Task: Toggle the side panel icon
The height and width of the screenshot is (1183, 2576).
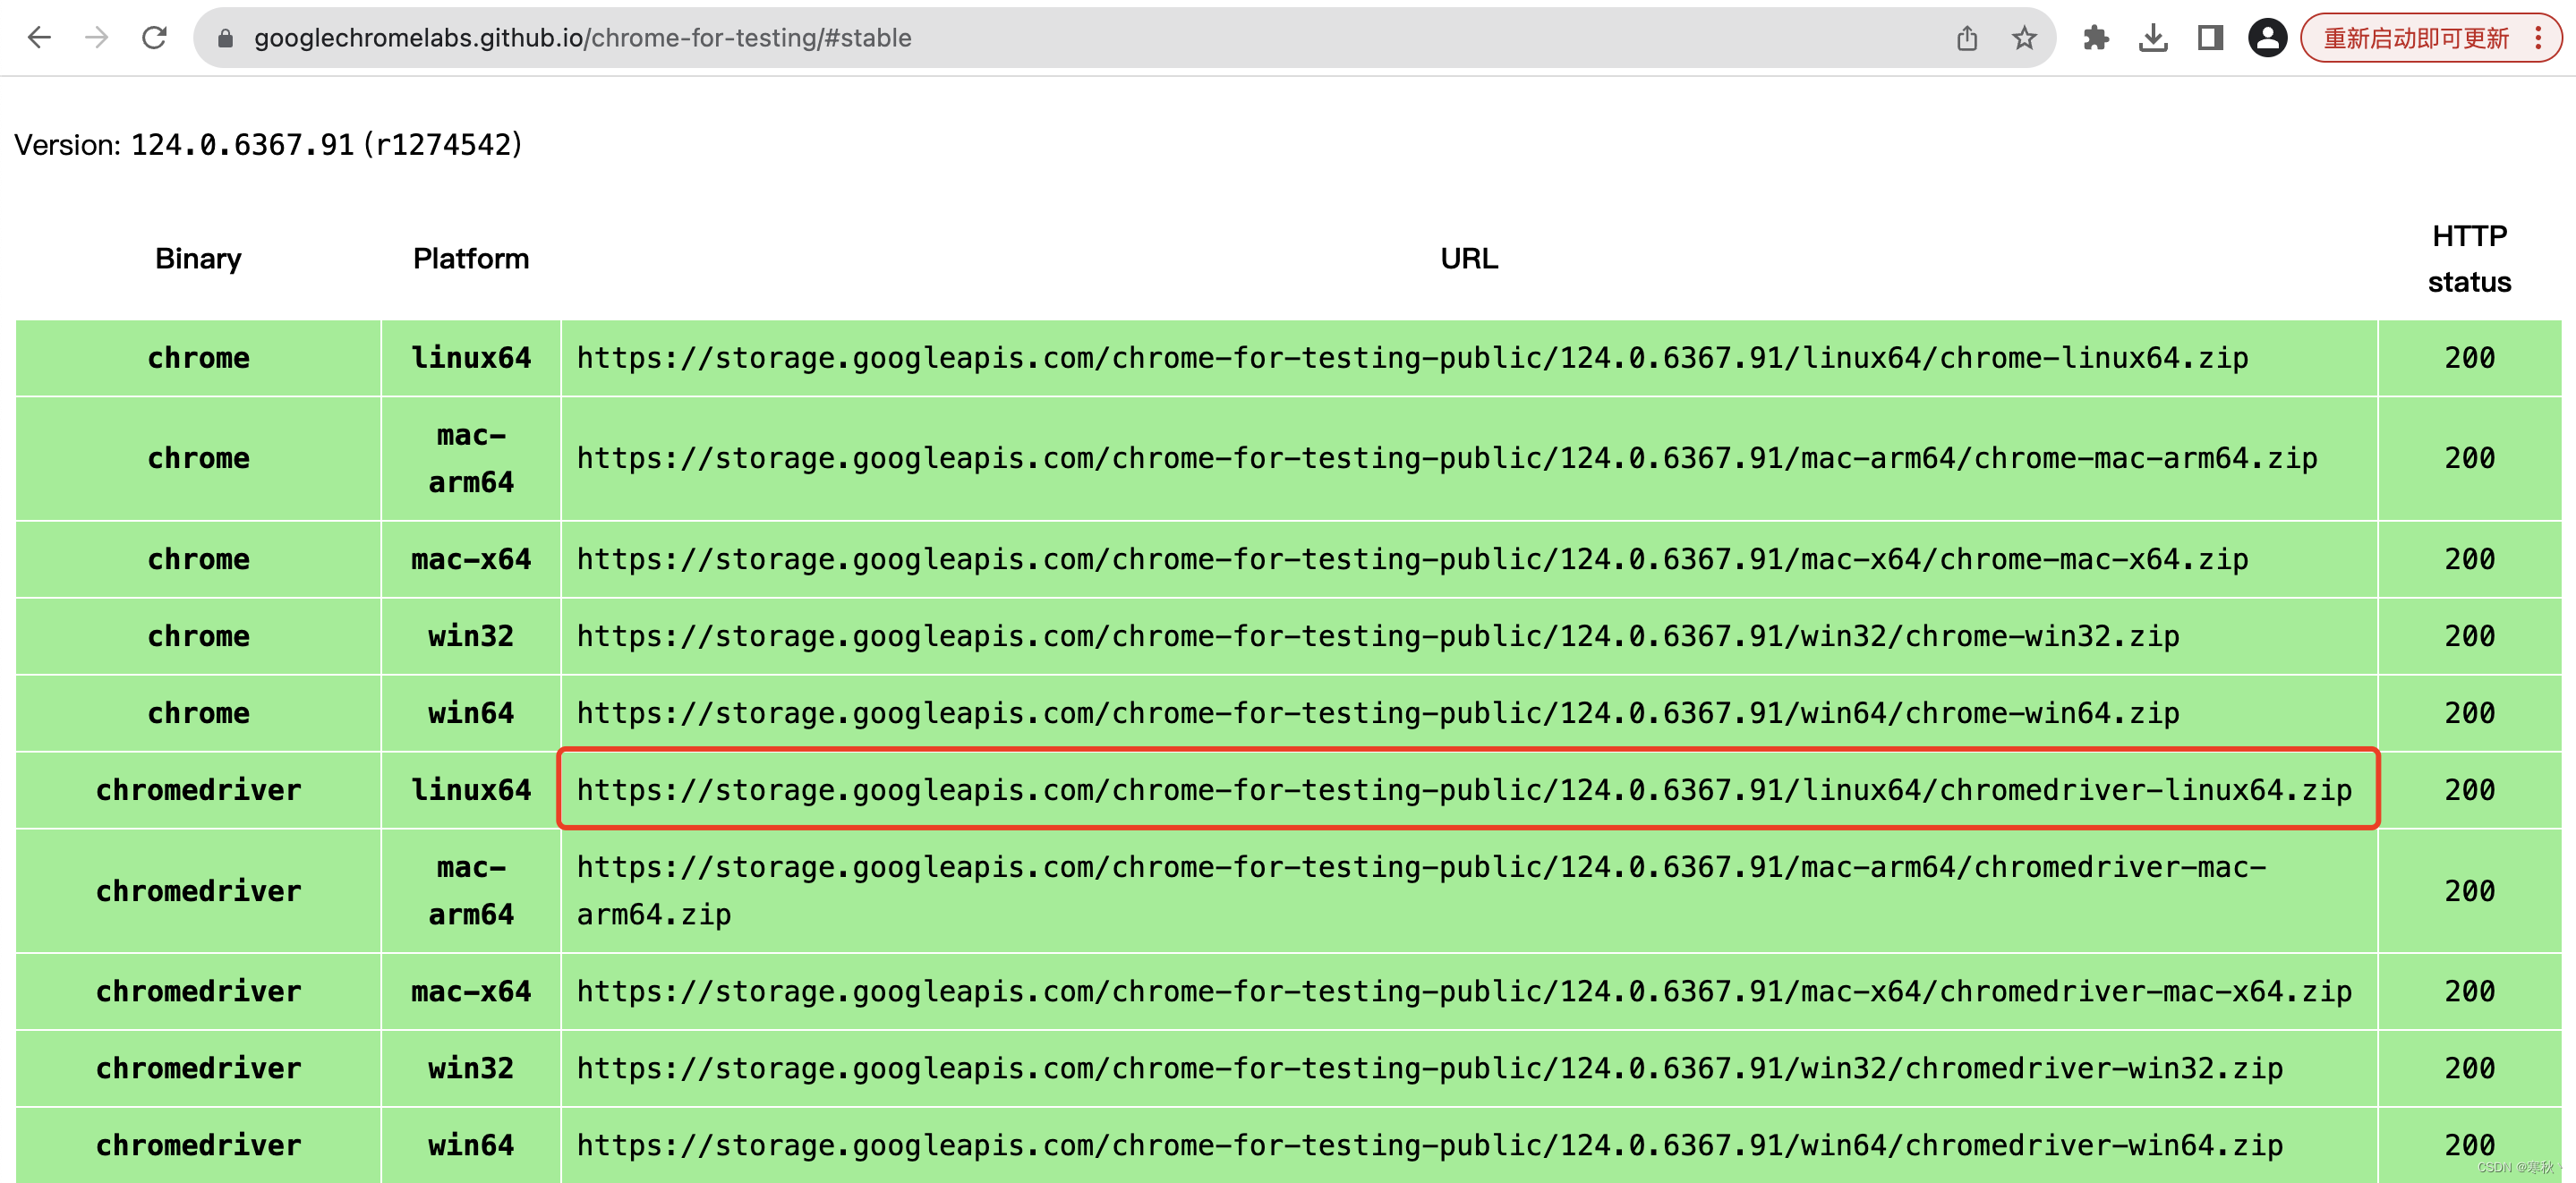Action: pos(2210,38)
